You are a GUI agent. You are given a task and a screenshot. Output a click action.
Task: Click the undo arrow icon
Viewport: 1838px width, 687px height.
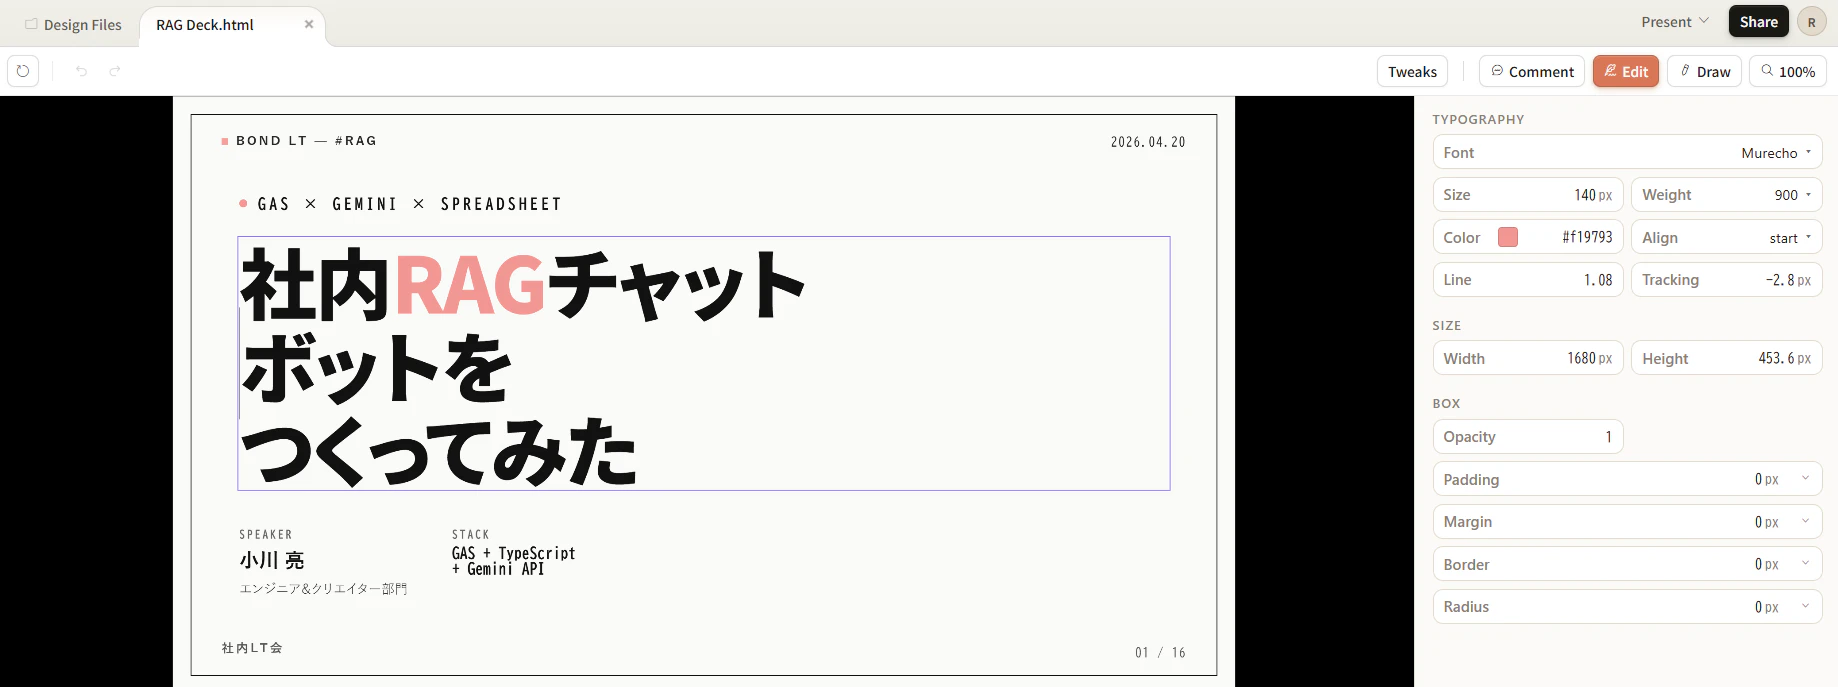click(82, 71)
